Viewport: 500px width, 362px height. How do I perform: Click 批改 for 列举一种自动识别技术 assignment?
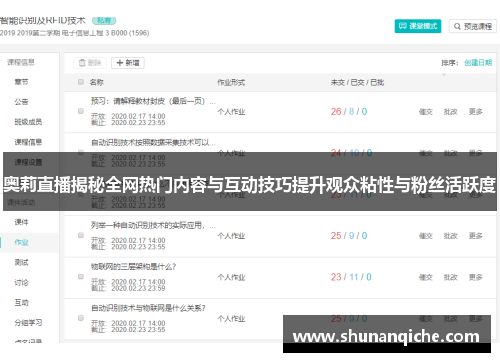click(x=451, y=236)
